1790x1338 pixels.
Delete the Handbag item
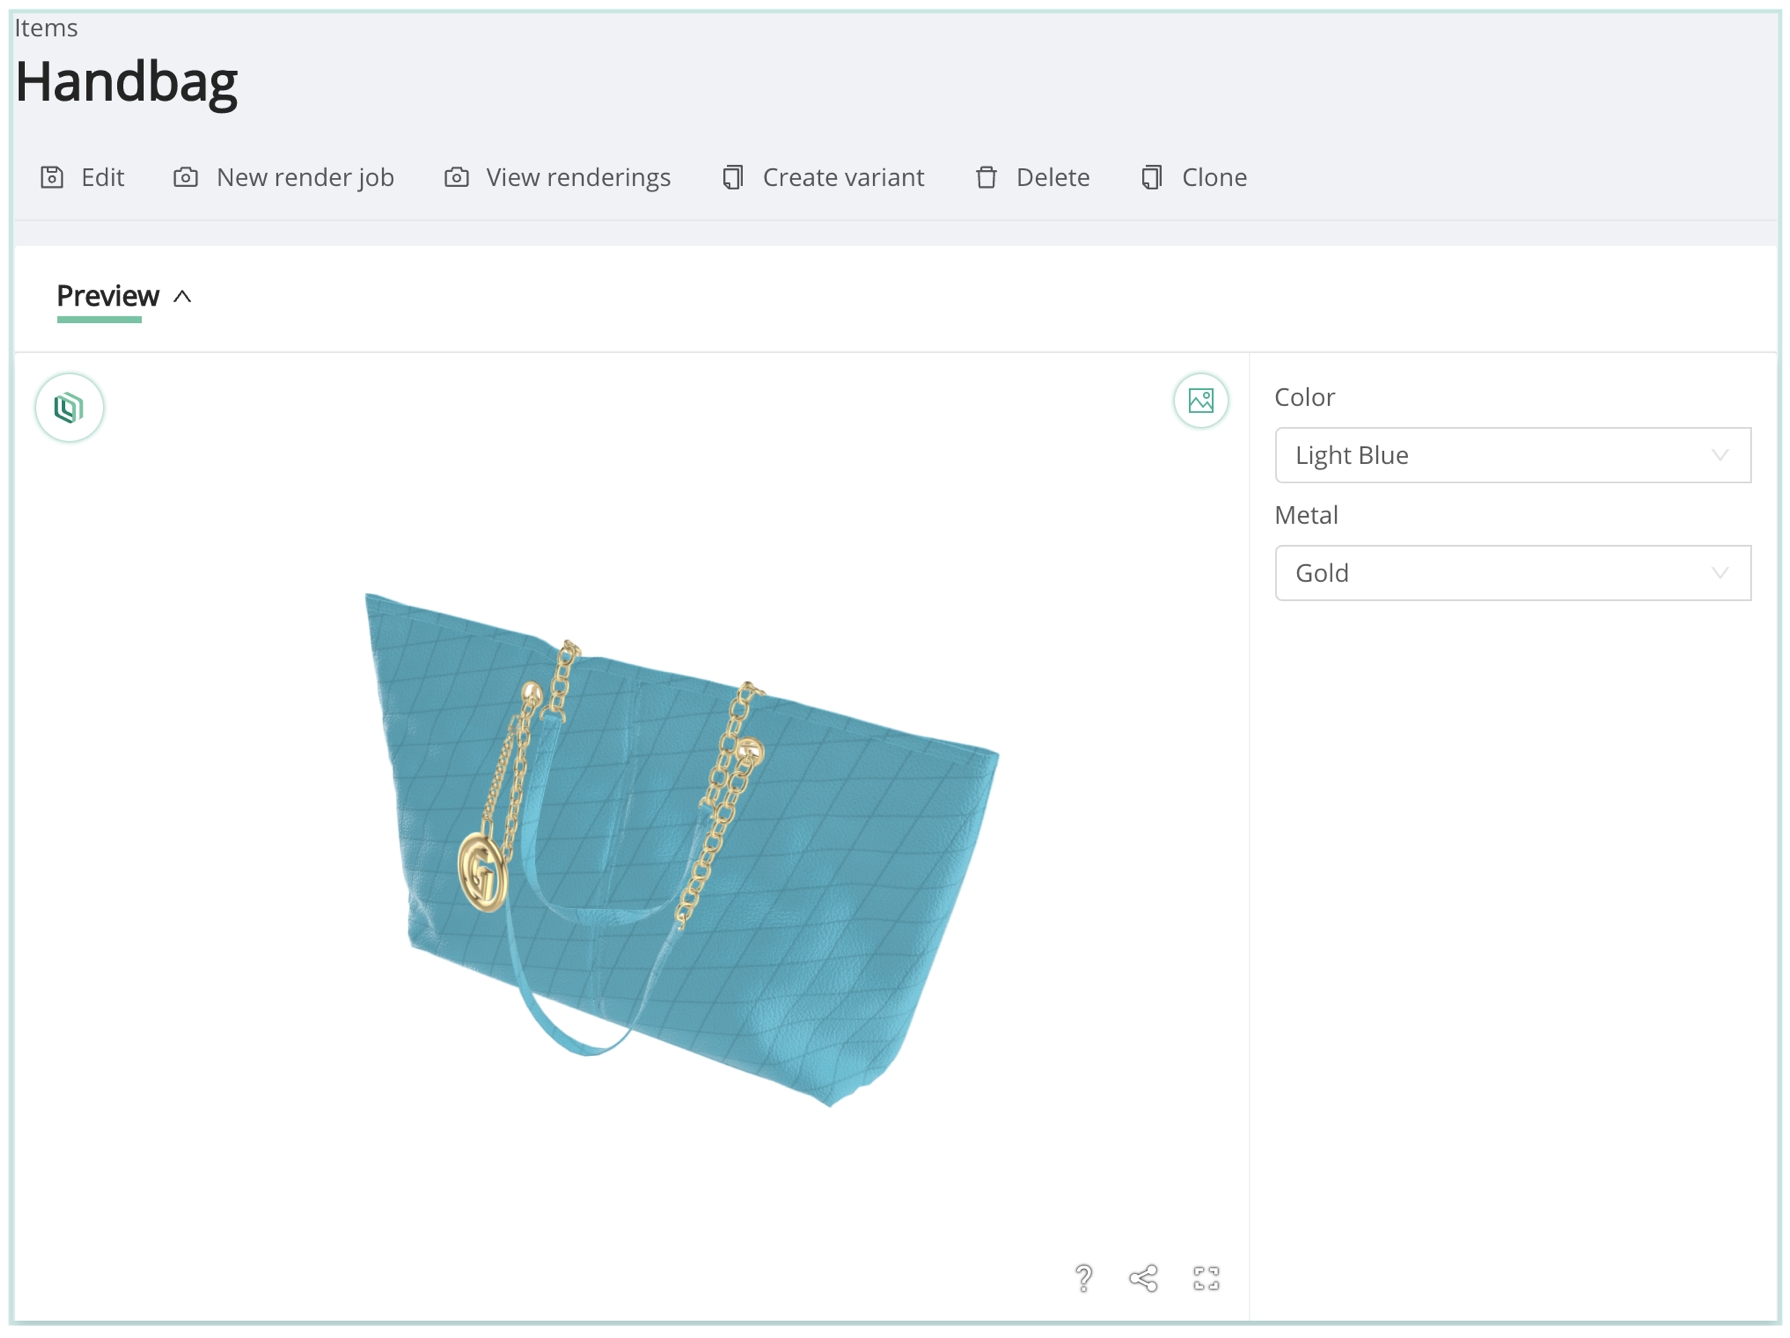pyautogui.click(x=1032, y=177)
